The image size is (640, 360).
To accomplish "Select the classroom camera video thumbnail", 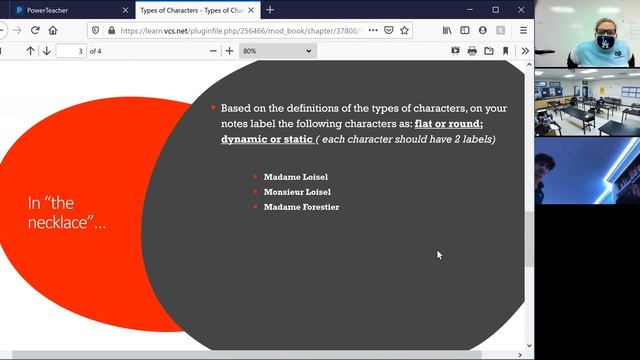I will [587, 102].
